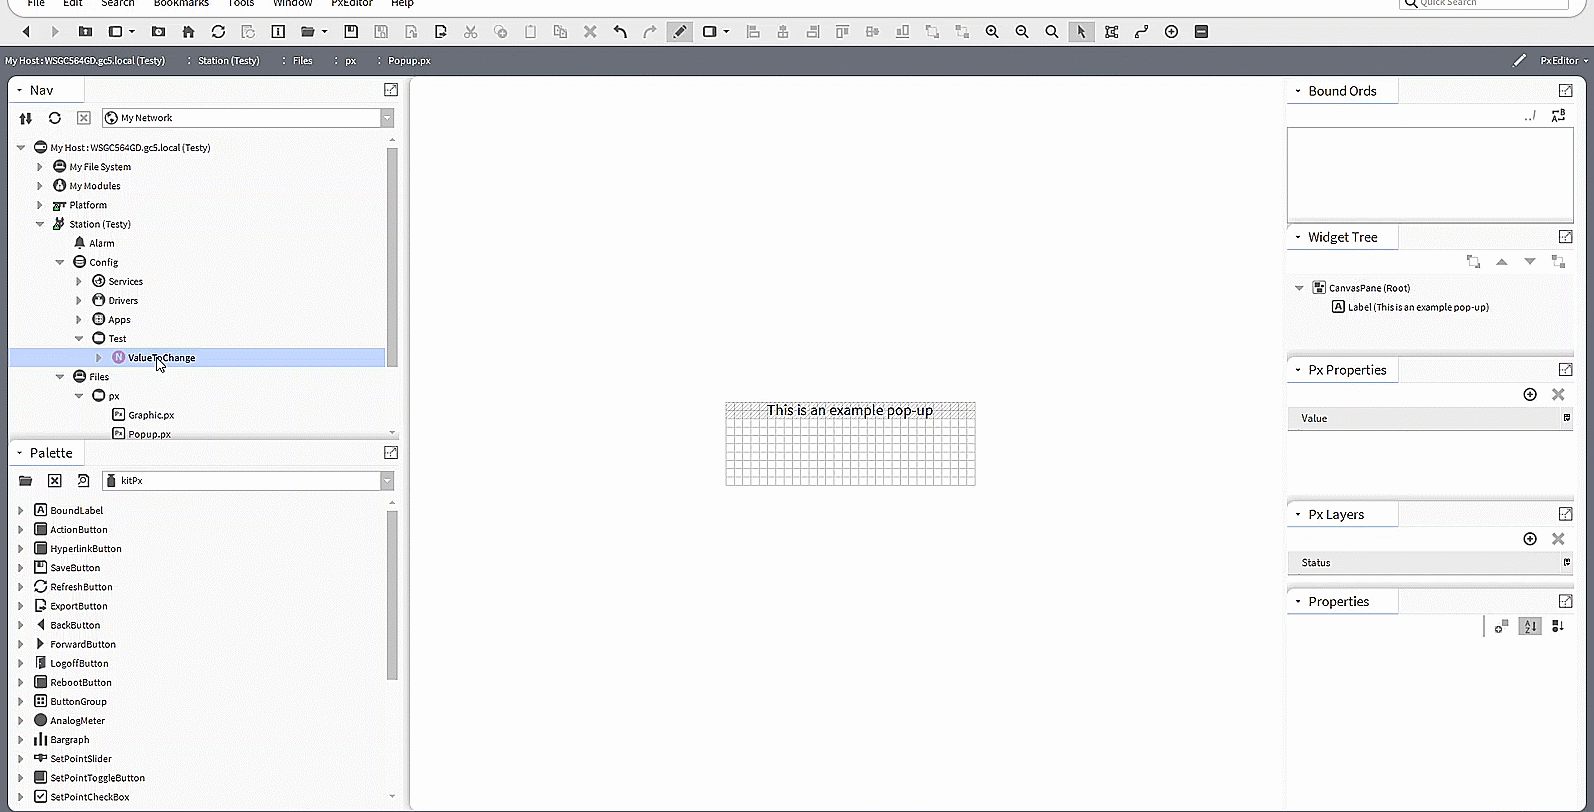This screenshot has height=812, width=1594.
Task: Open the Bookmarks menu
Action: 181,4
